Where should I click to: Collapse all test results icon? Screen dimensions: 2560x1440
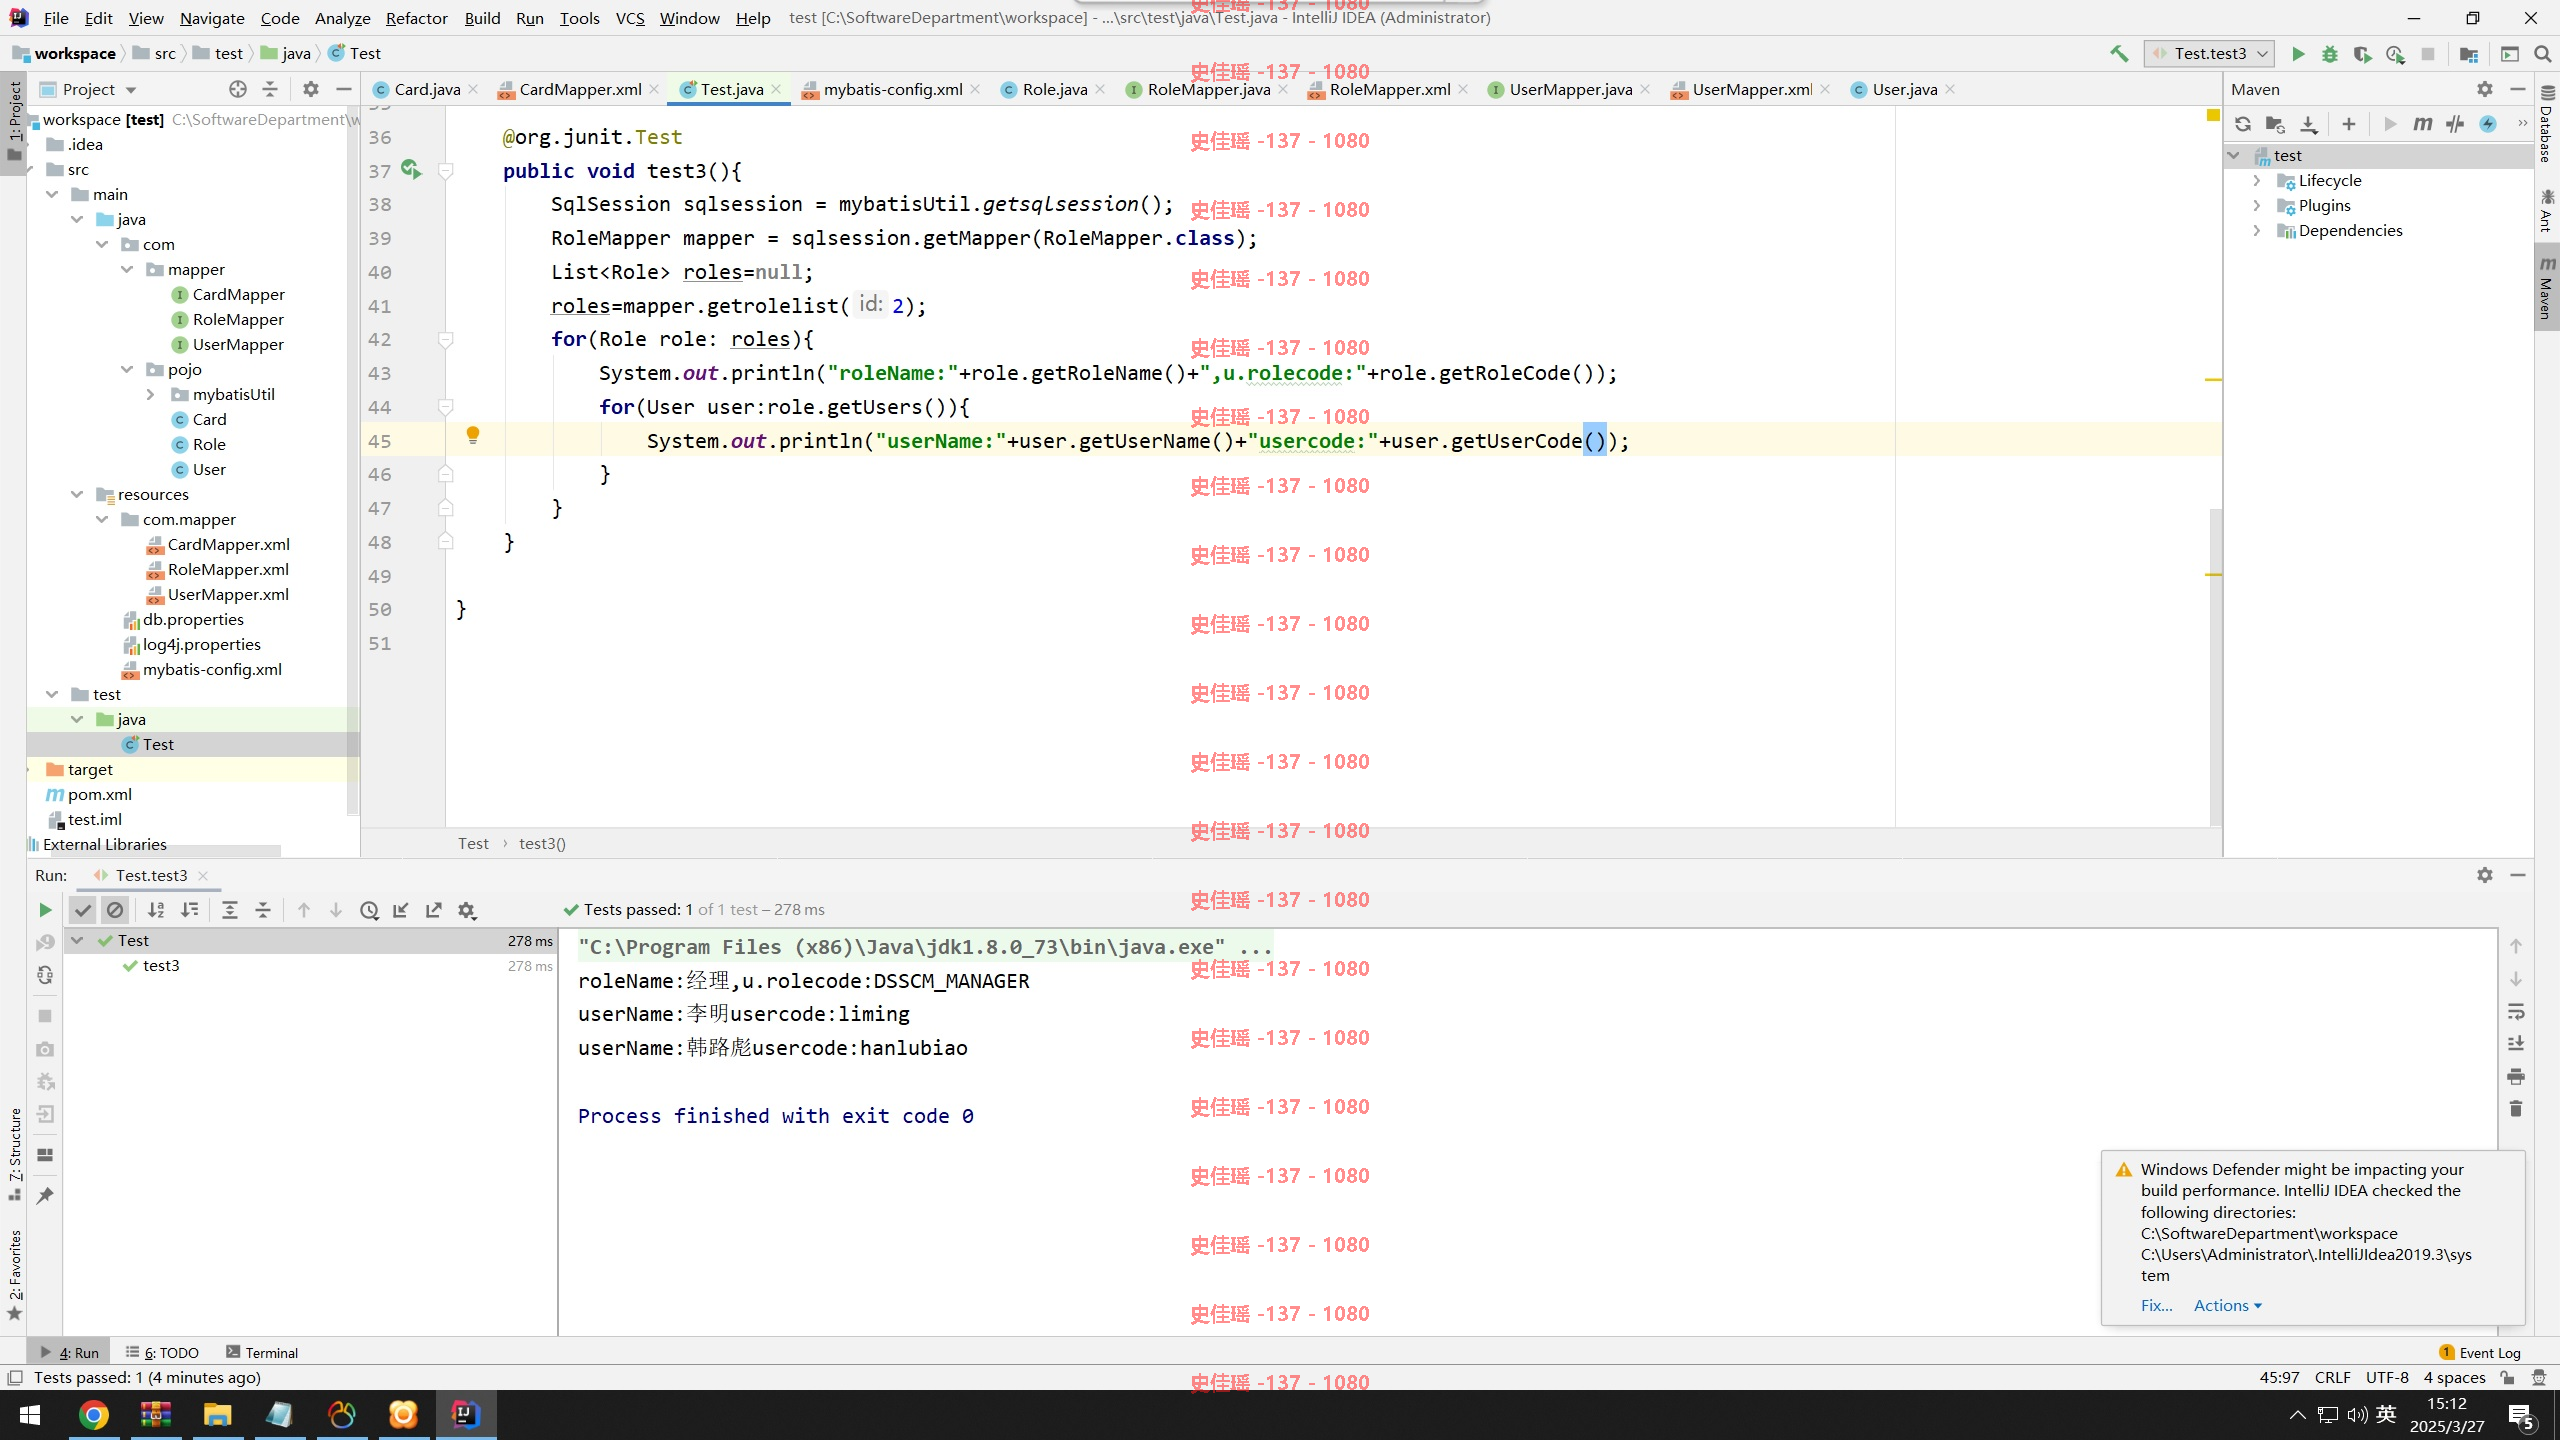[263, 910]
